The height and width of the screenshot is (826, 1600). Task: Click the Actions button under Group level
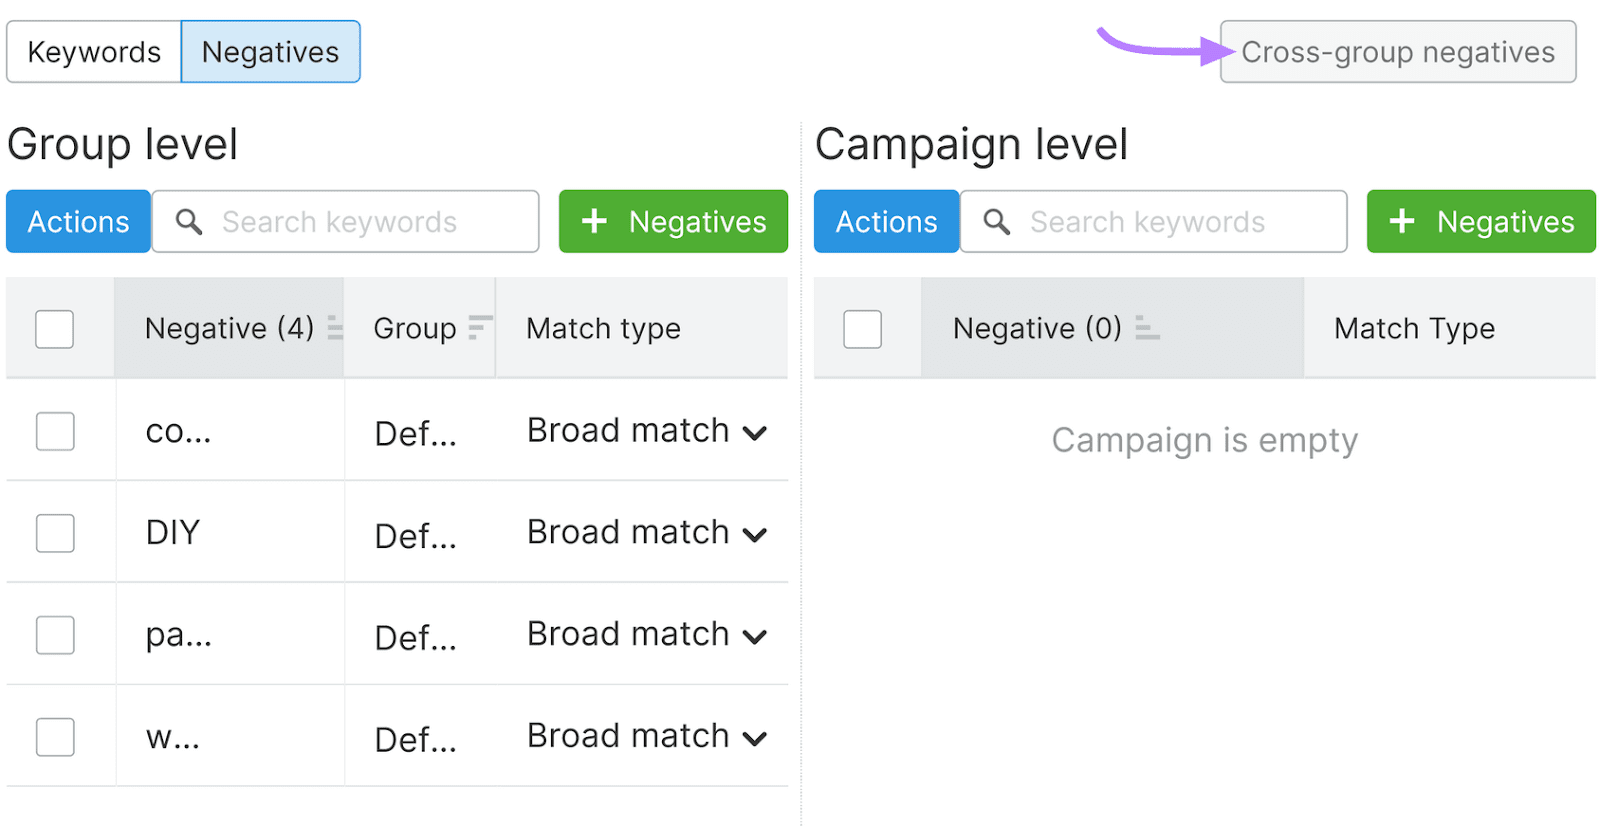pos(77,221)
